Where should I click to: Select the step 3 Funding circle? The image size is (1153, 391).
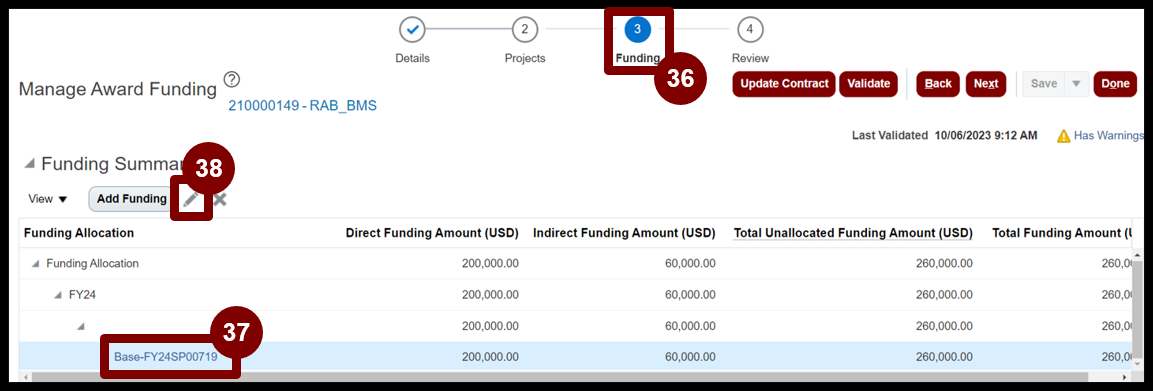637,30
